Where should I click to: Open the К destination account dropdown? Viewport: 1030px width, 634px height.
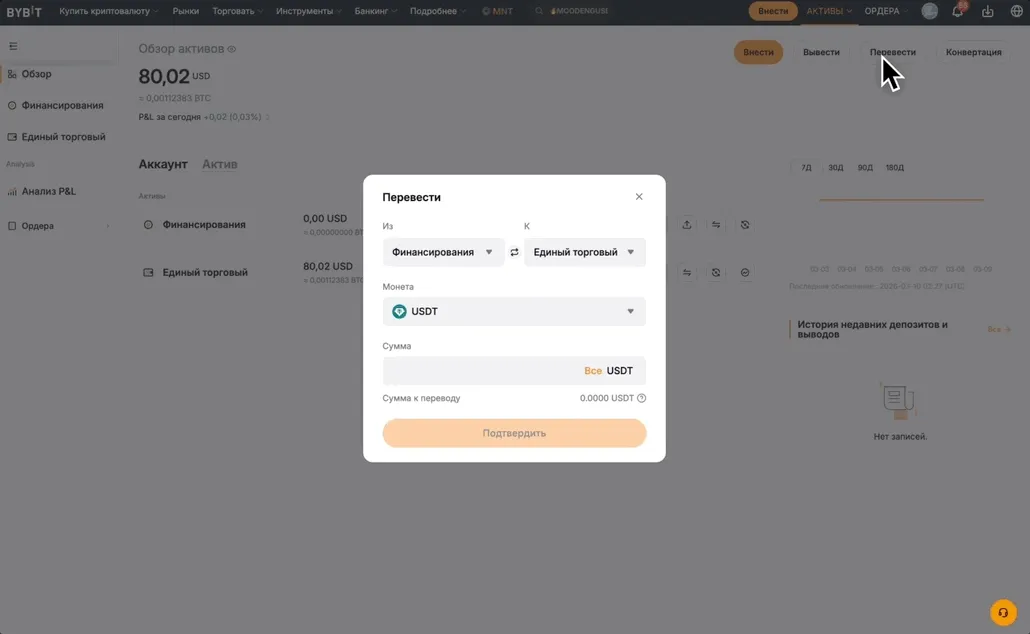[x=584, y=252]
